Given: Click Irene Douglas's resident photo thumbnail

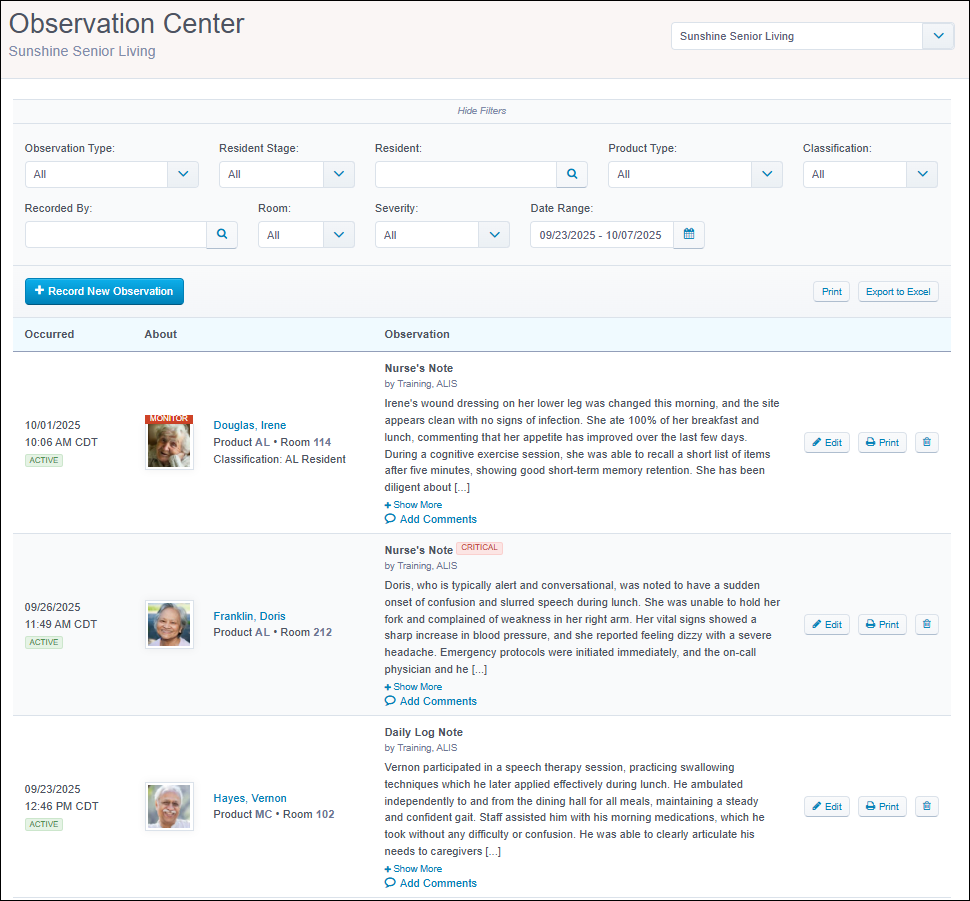Looking at the screenshot, I should (169, 442).
